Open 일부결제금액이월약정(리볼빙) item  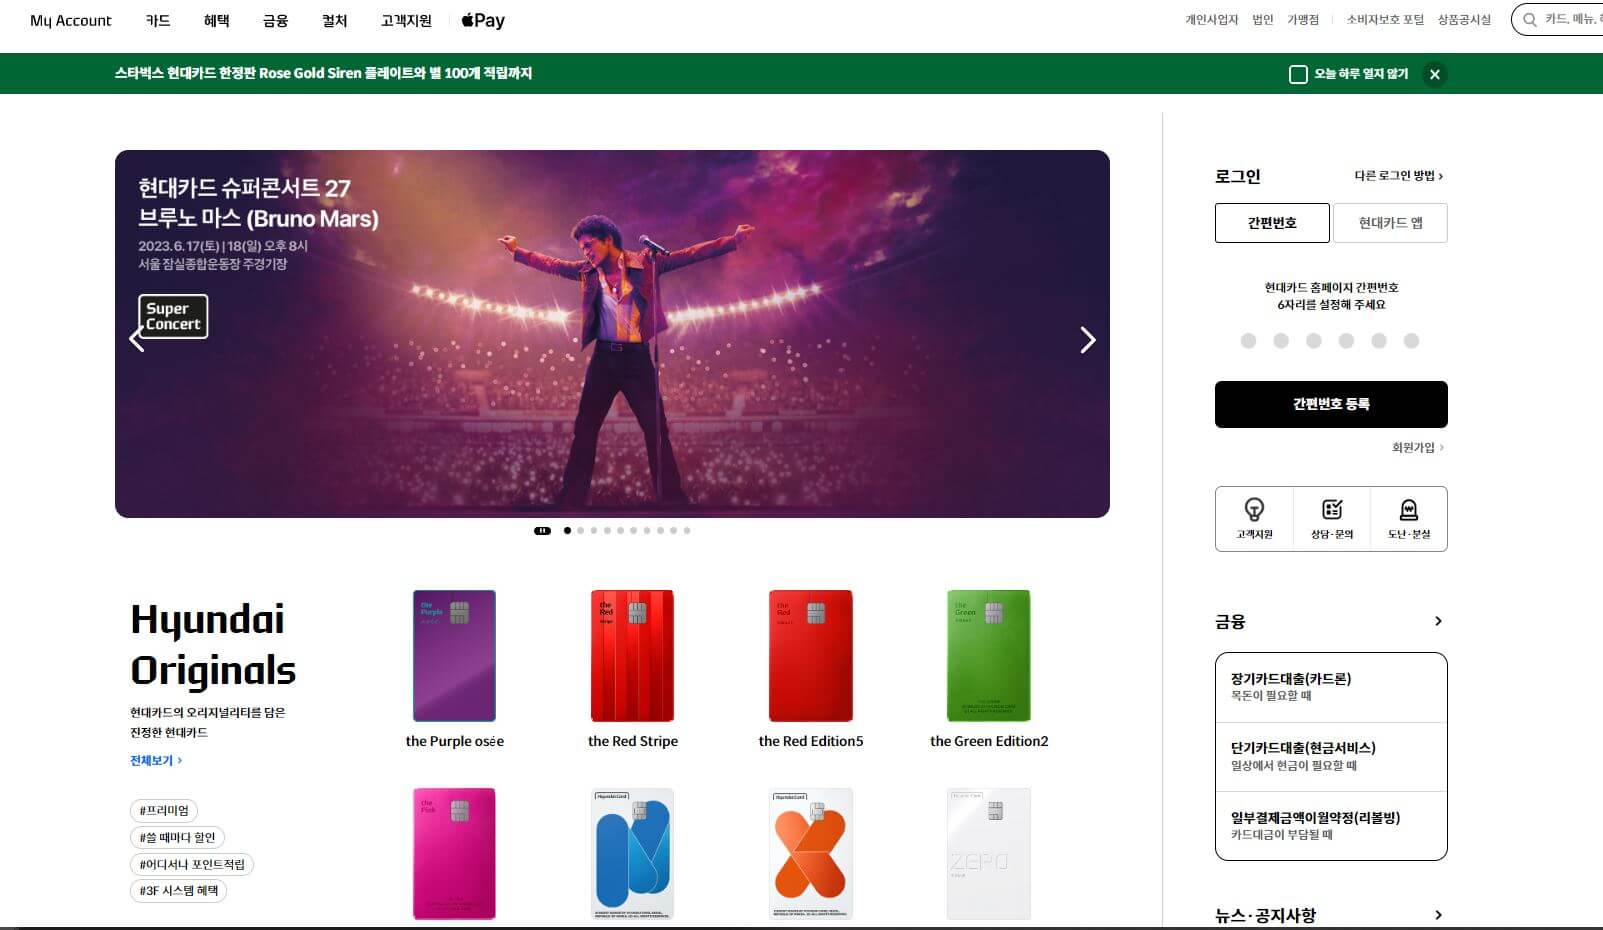1331,826
